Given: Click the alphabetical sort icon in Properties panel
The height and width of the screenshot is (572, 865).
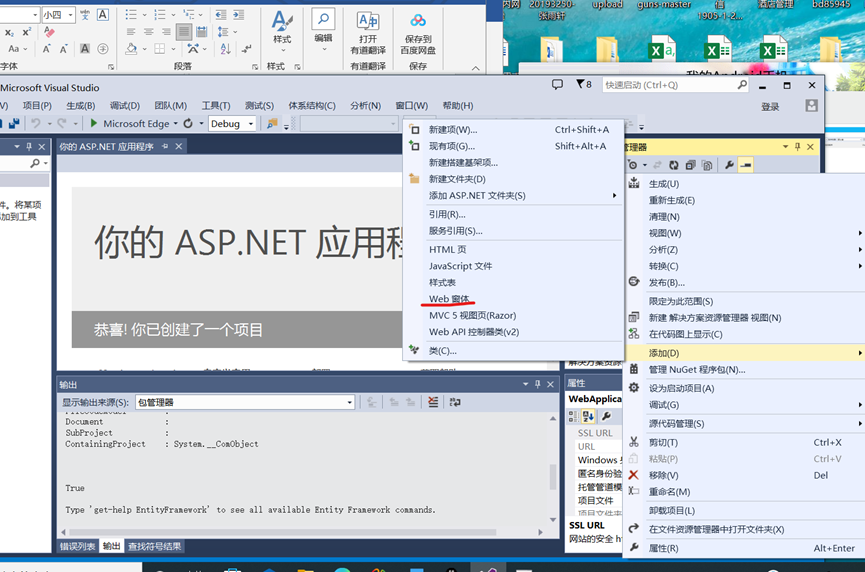Looking at the screenshot, I should pos(588,416).
